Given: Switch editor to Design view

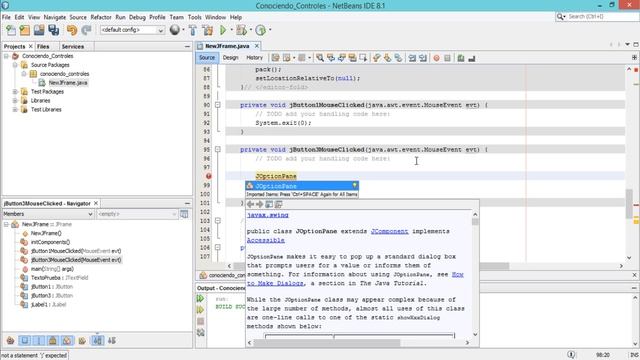Looking at the screenshot, I should click(x=230, y=58).
